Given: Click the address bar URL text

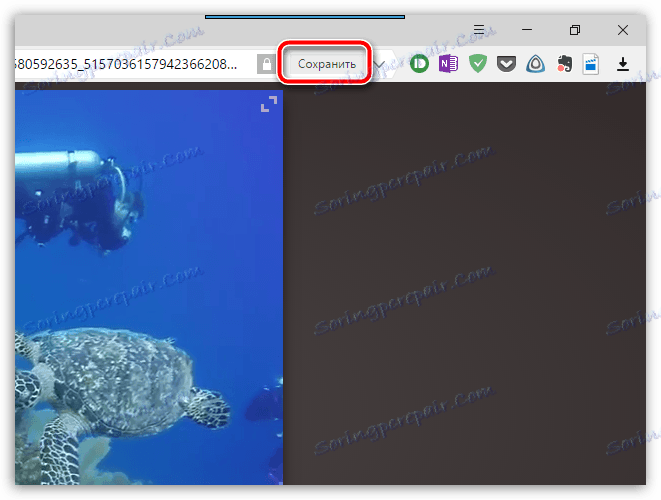Looking at the screenshot, I should click(x=126, y=64).
